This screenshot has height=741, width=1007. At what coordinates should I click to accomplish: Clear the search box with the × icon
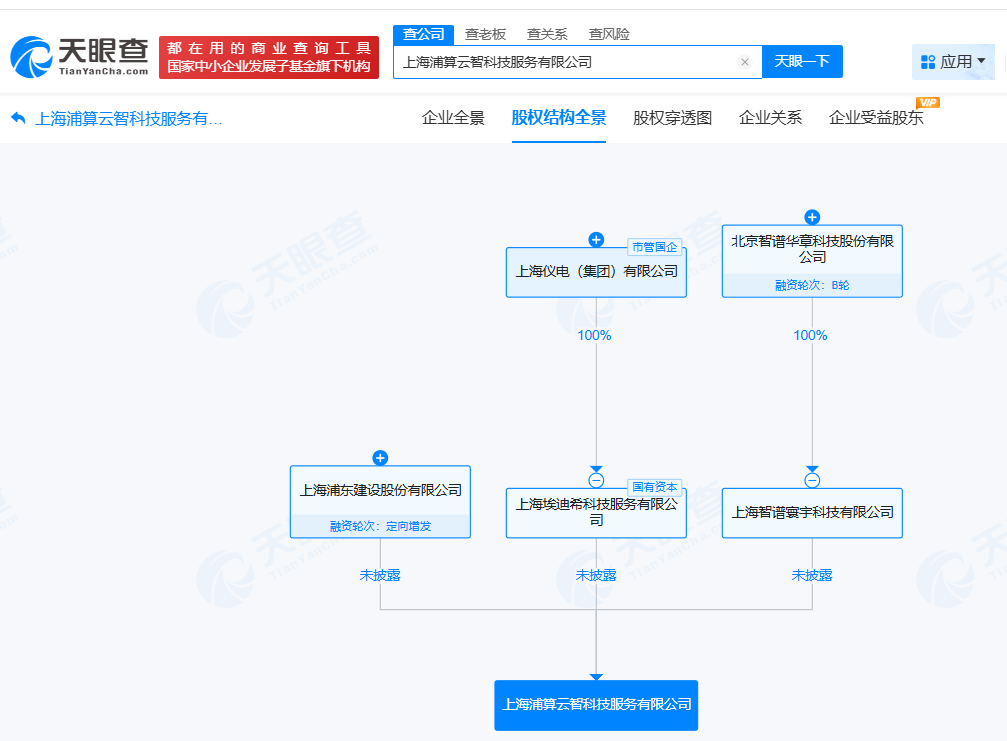pos(745,61)
